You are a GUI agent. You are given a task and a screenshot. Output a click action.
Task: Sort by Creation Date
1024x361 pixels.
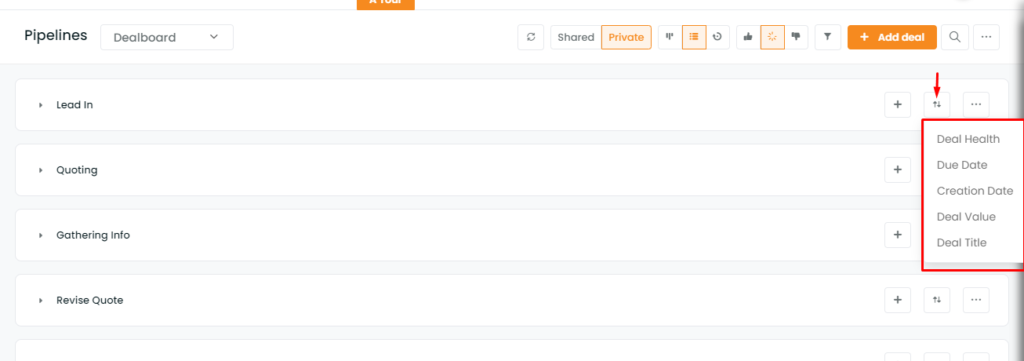click(x=975, y=191)
